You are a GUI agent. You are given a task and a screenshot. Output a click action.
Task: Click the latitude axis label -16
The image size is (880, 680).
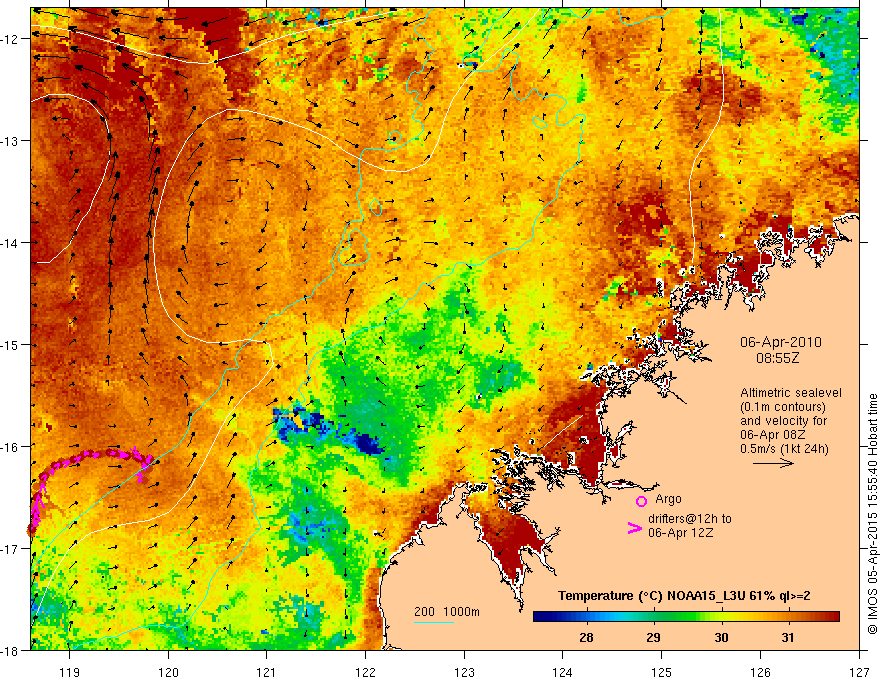[10, 447]
